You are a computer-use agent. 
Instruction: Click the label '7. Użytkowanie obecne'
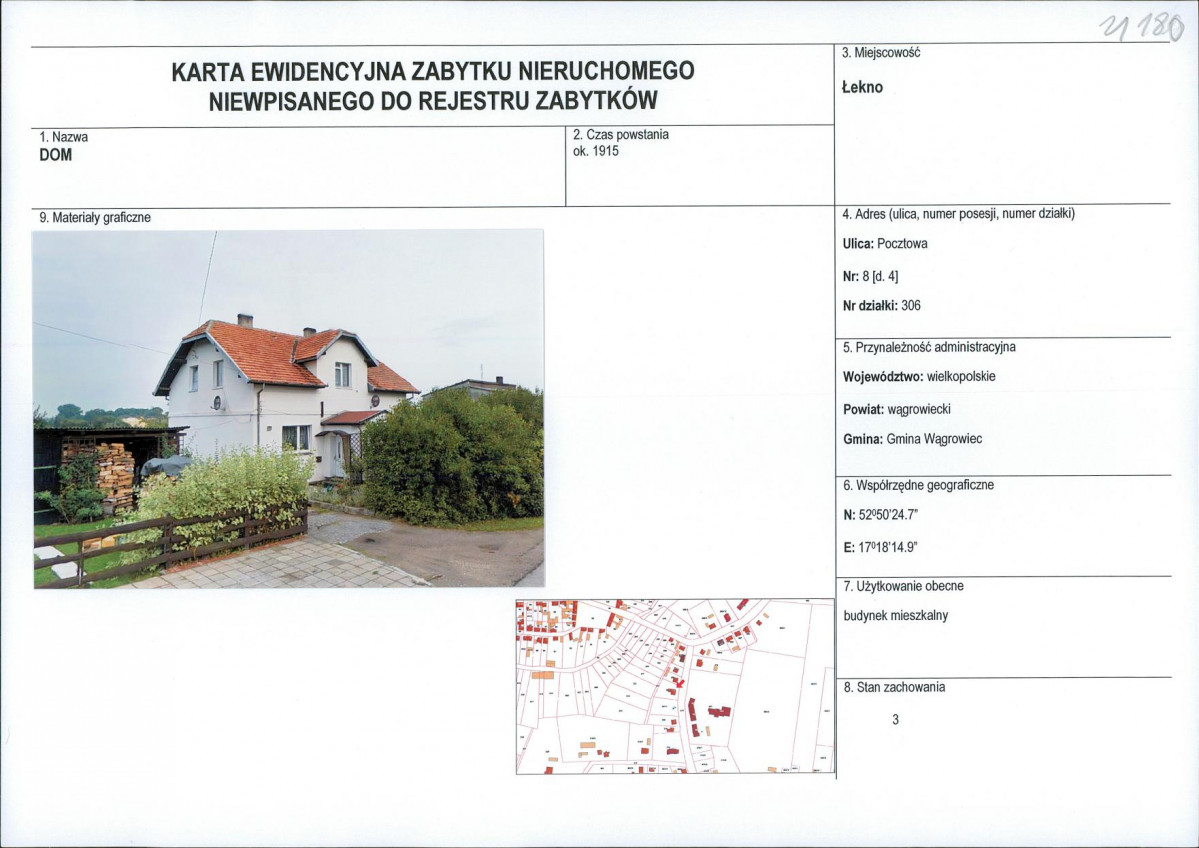[x=903, y=586]
